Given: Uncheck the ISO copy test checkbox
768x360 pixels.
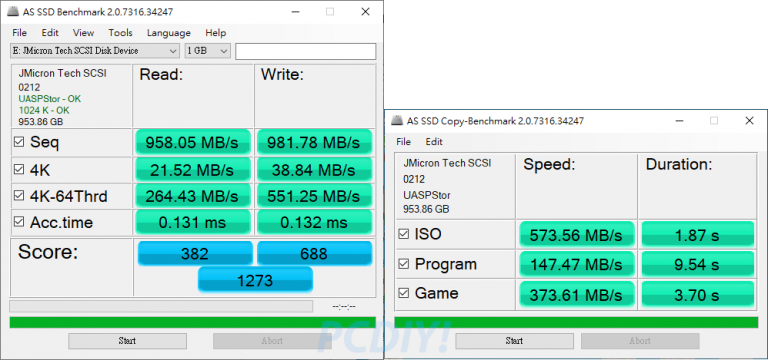Looking at the screenshot, I should point(404,235).
